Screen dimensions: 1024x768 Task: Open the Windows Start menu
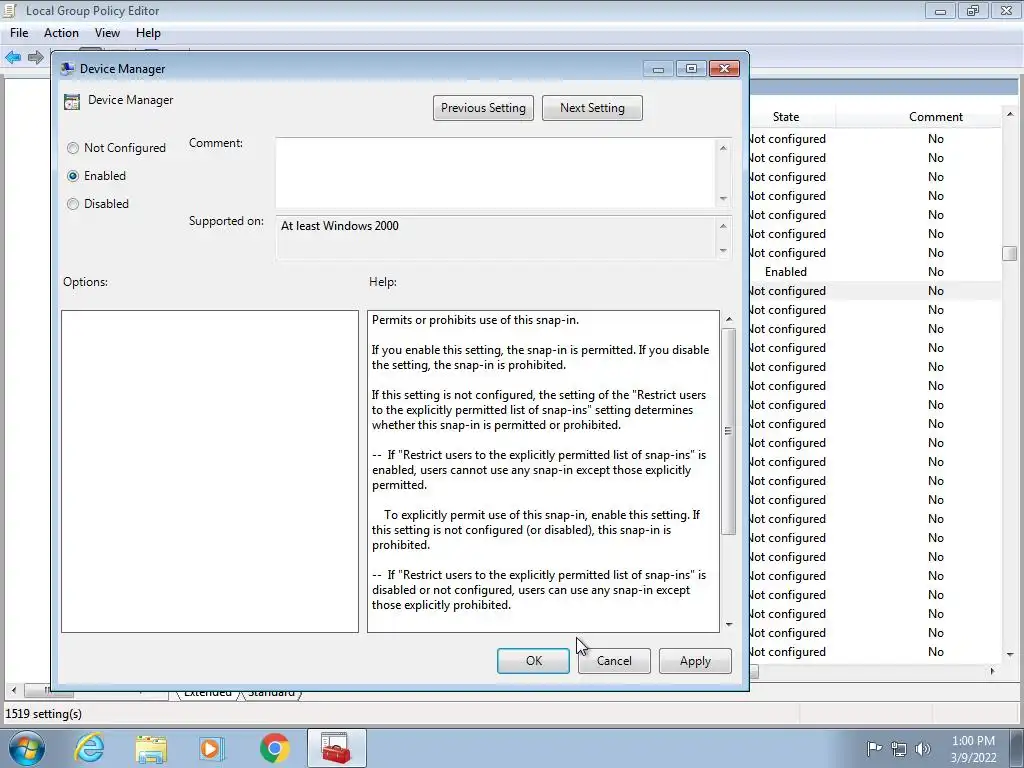27,748
